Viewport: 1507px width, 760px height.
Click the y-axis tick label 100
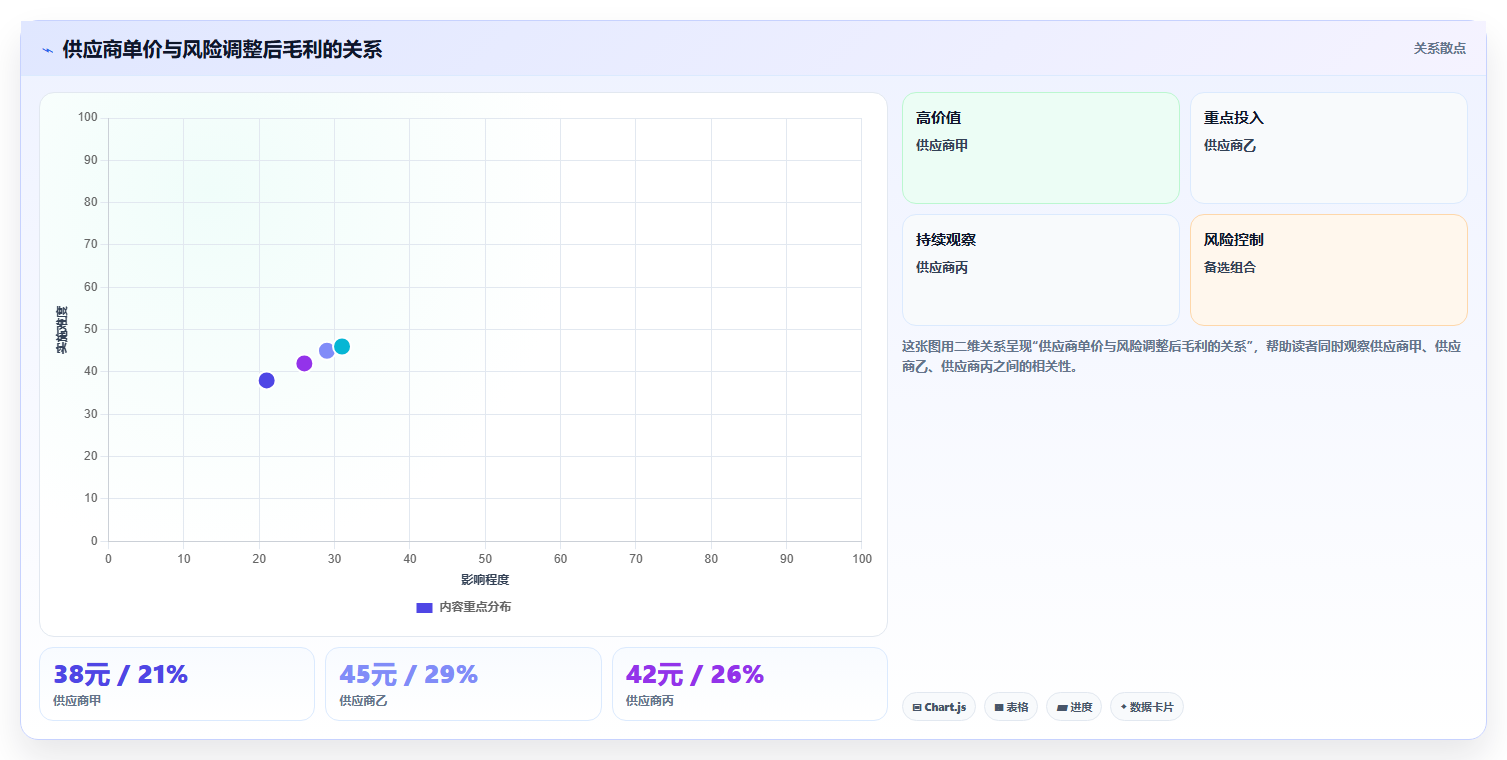click(88, 118)
